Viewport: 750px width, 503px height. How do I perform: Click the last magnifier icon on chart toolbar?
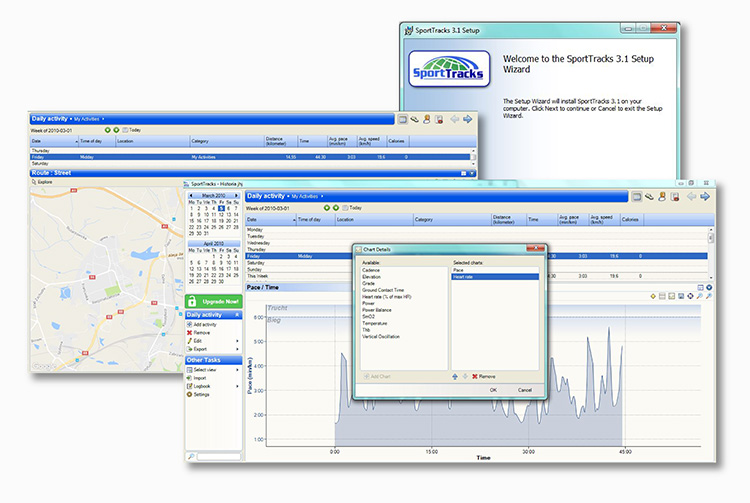pos(709,296)
